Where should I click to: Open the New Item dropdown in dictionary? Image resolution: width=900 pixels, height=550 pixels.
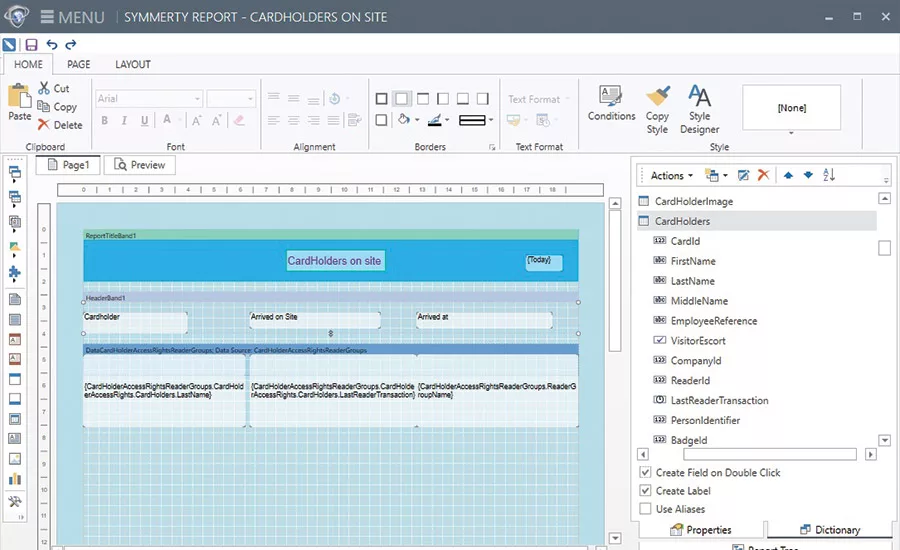click(x=716, y=175)
